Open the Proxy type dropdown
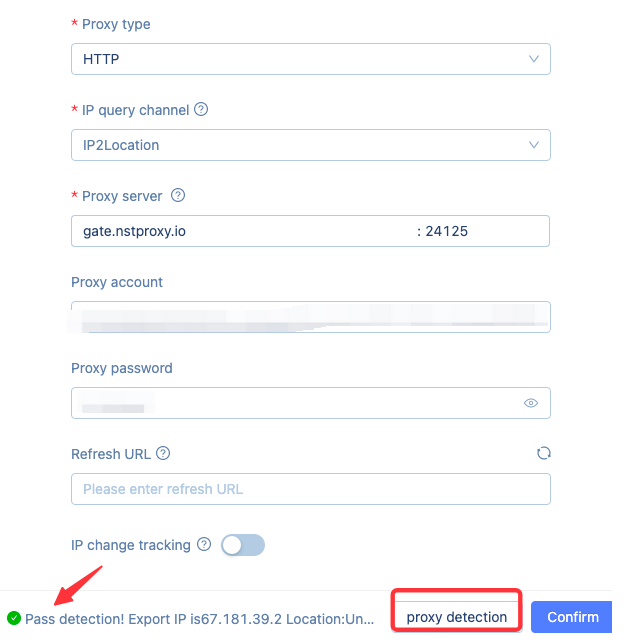 coord(310,59)
